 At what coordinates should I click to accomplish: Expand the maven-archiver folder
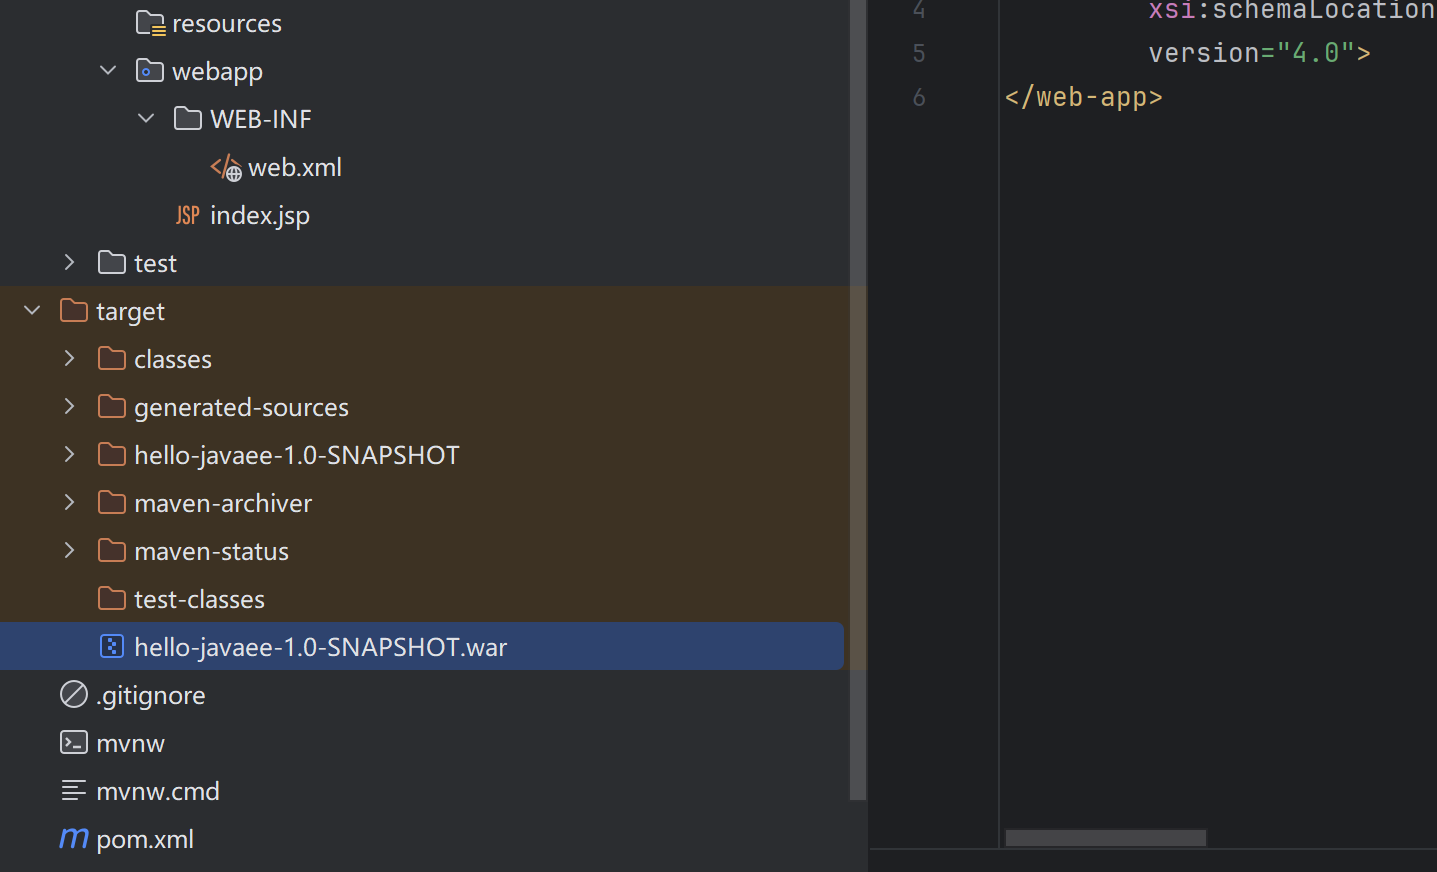(70, 503)
